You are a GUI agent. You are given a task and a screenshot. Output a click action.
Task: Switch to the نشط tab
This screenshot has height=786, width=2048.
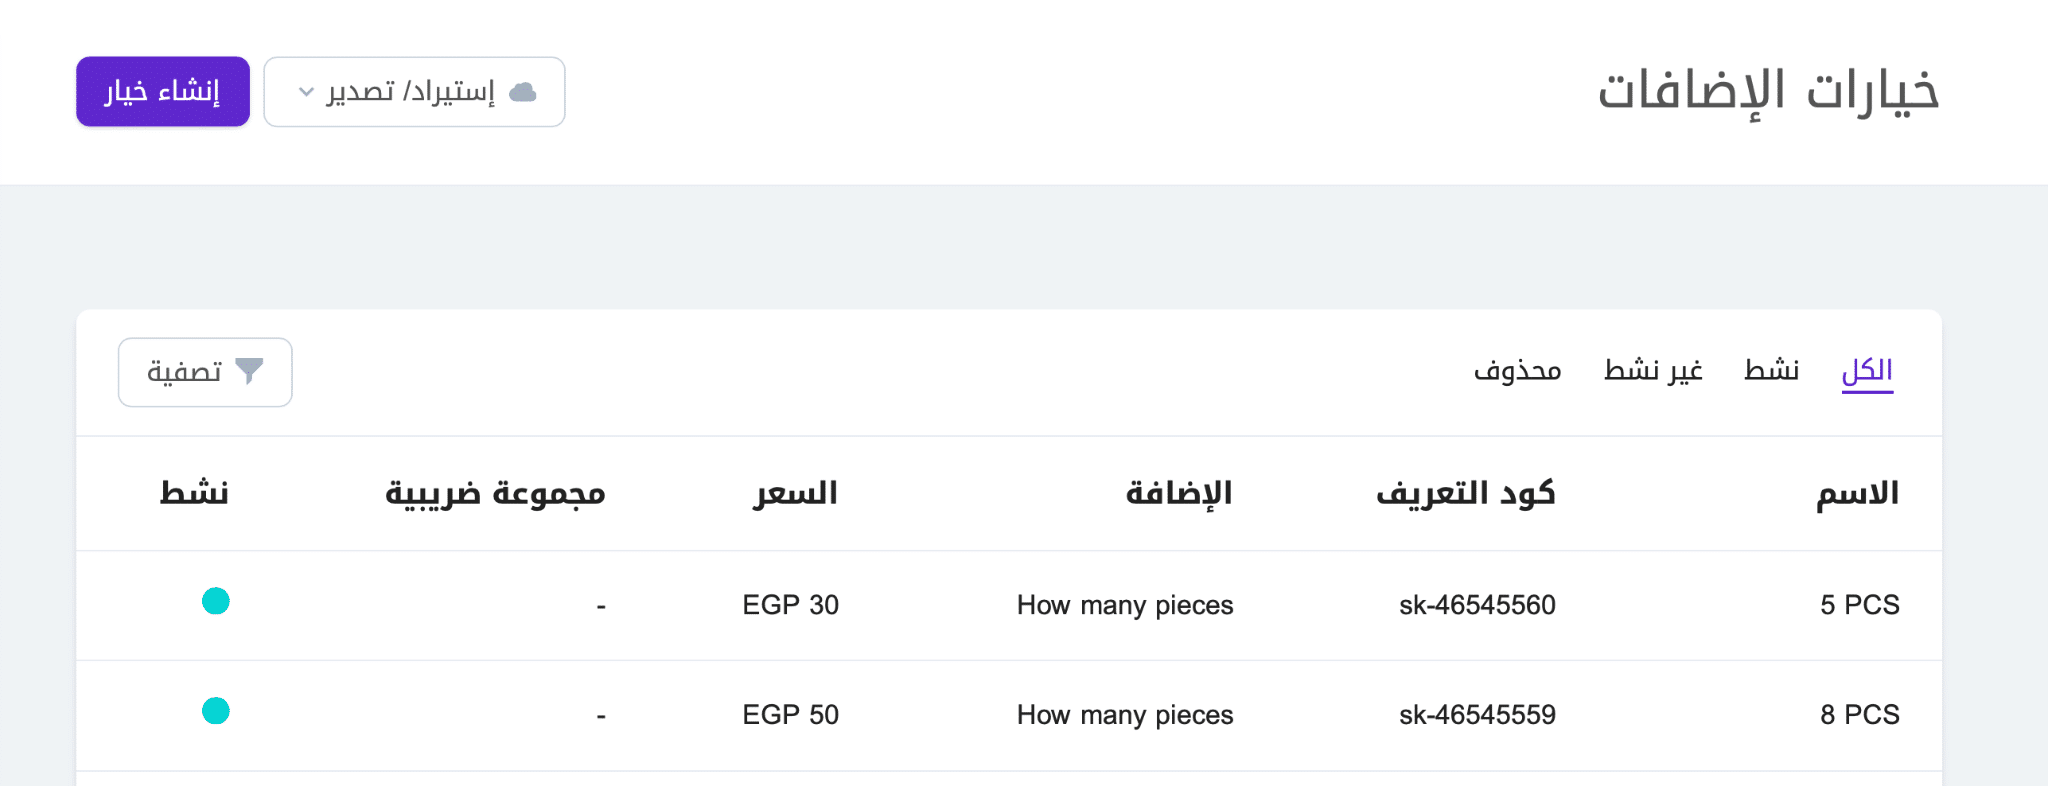point(1772,369)
